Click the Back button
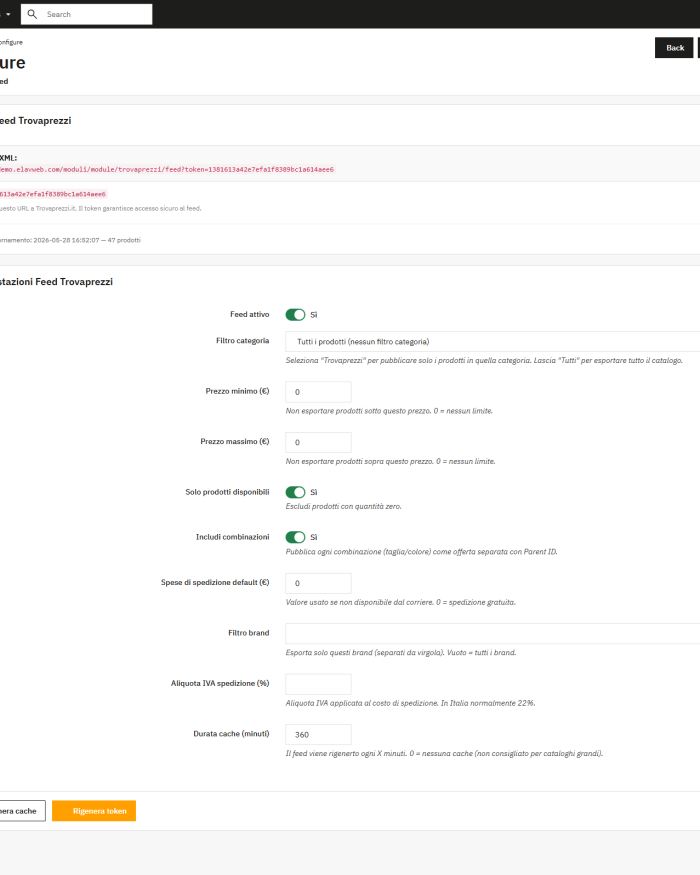 point(674,48)
